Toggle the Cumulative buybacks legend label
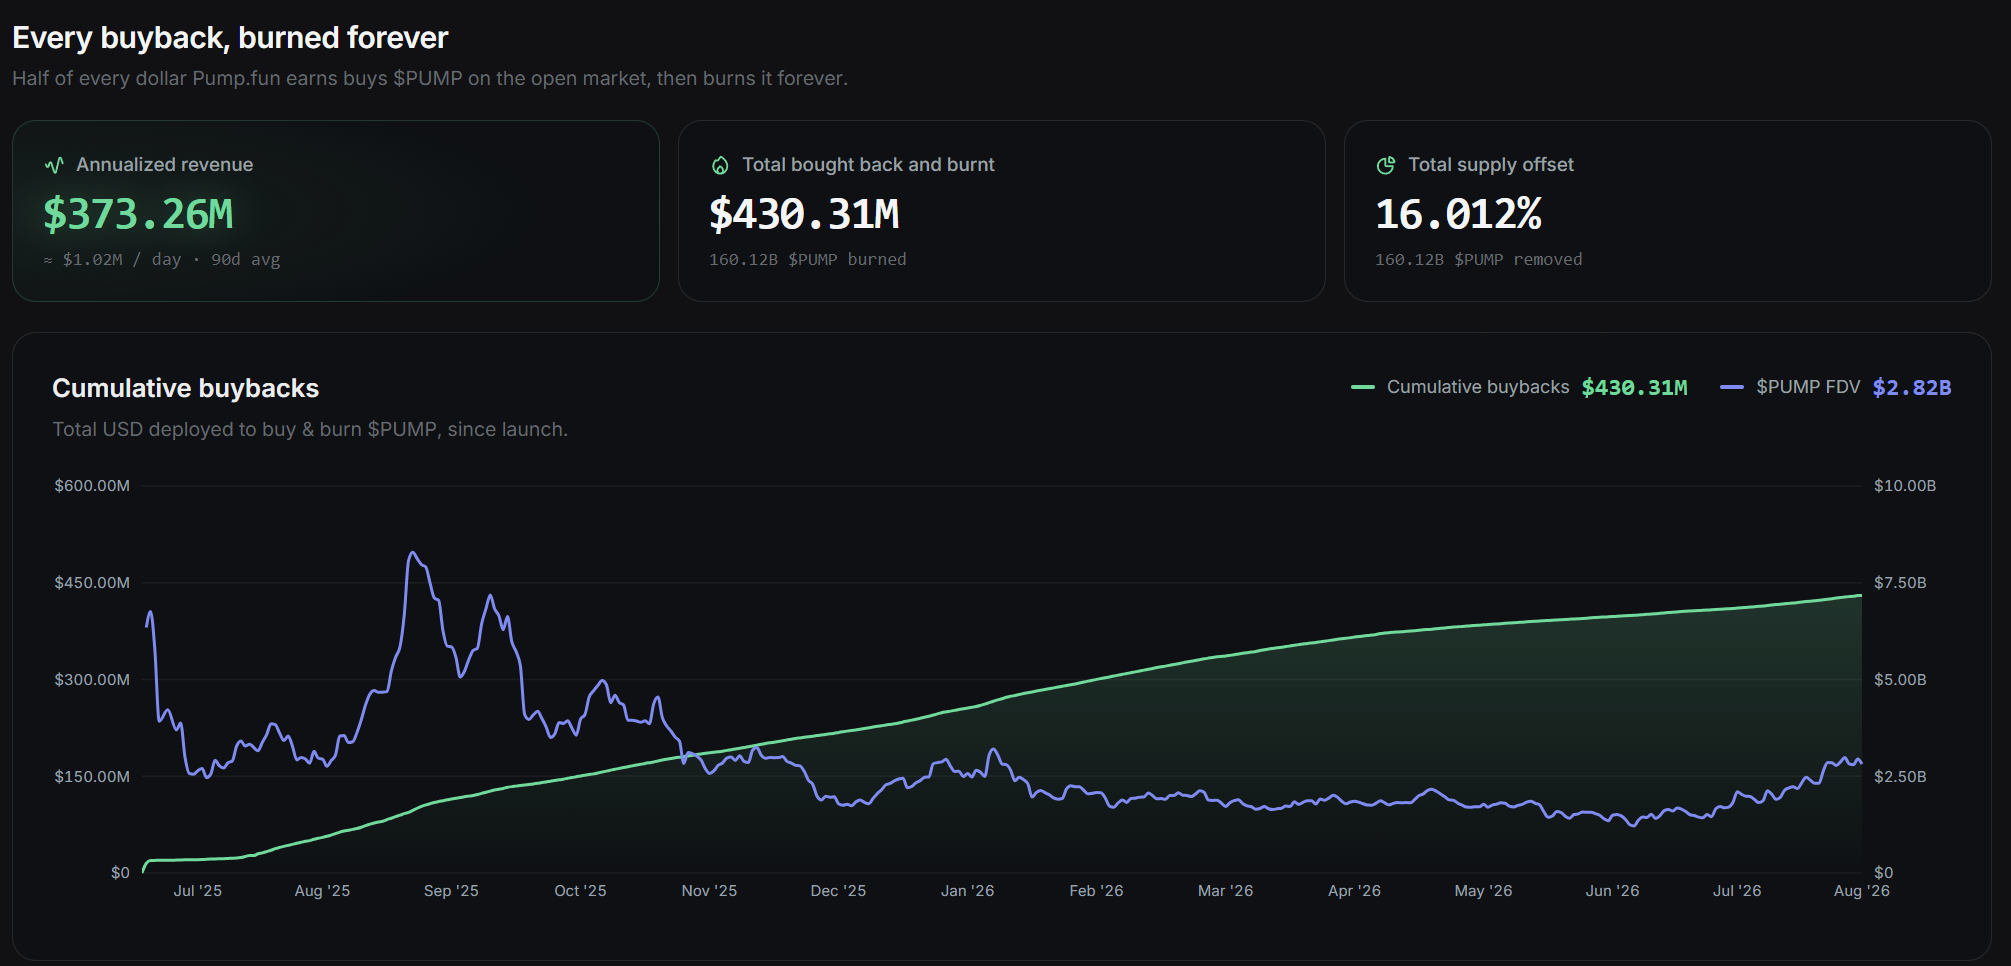This screenshot has width=2011, height=966. tap(1478, 387)
